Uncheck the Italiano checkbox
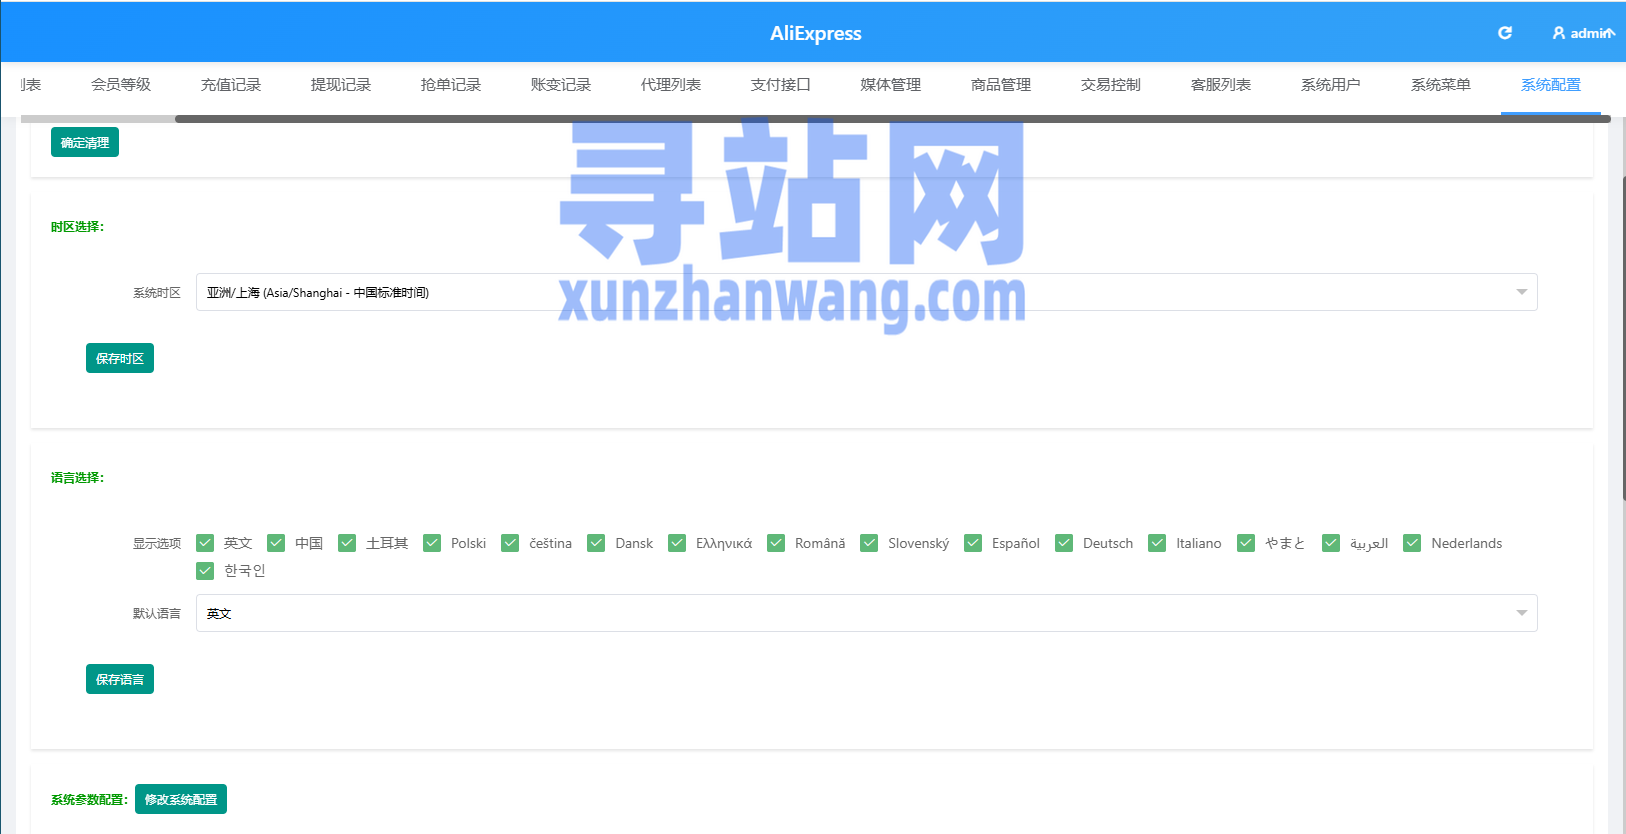 click(1157, 543)
